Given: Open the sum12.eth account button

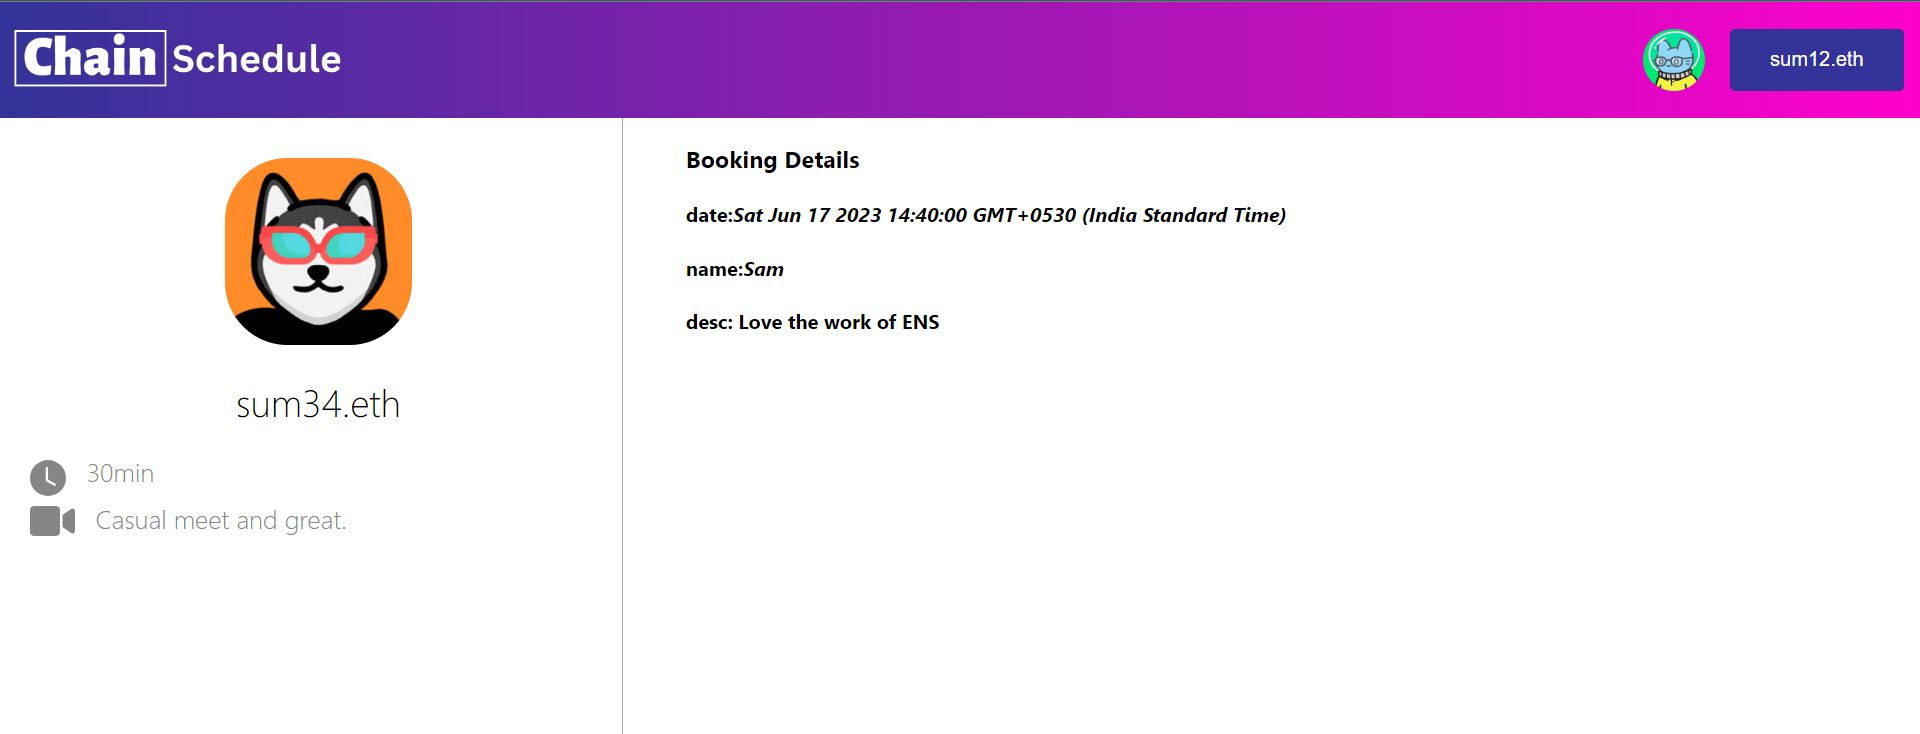Looking at the screenshot, I should click(x=1816, y=60).
